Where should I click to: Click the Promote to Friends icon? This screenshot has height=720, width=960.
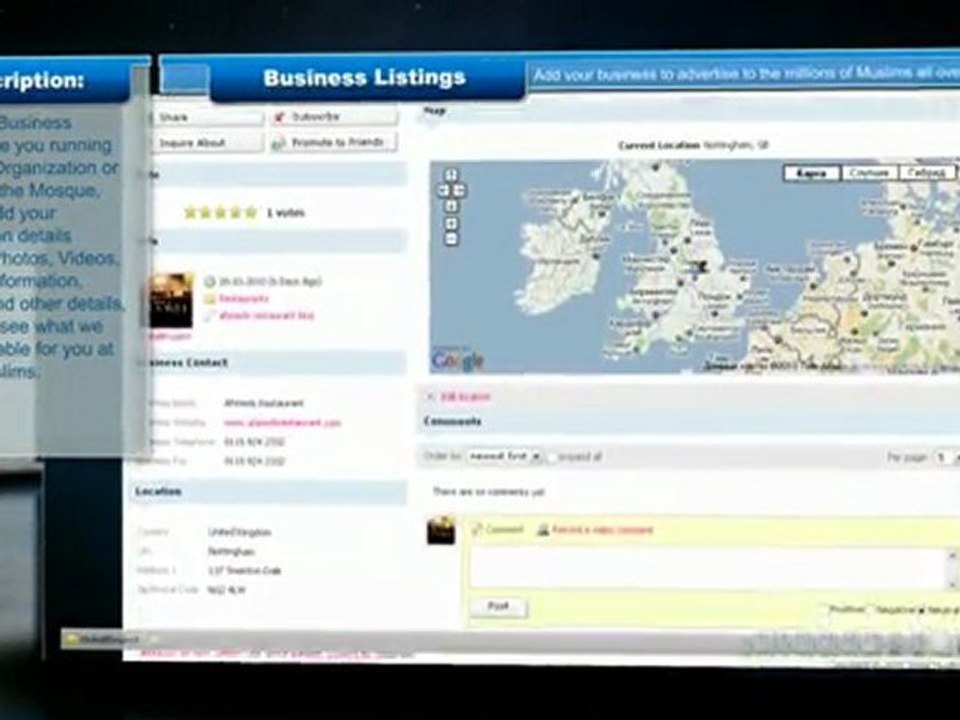(279, 143)
